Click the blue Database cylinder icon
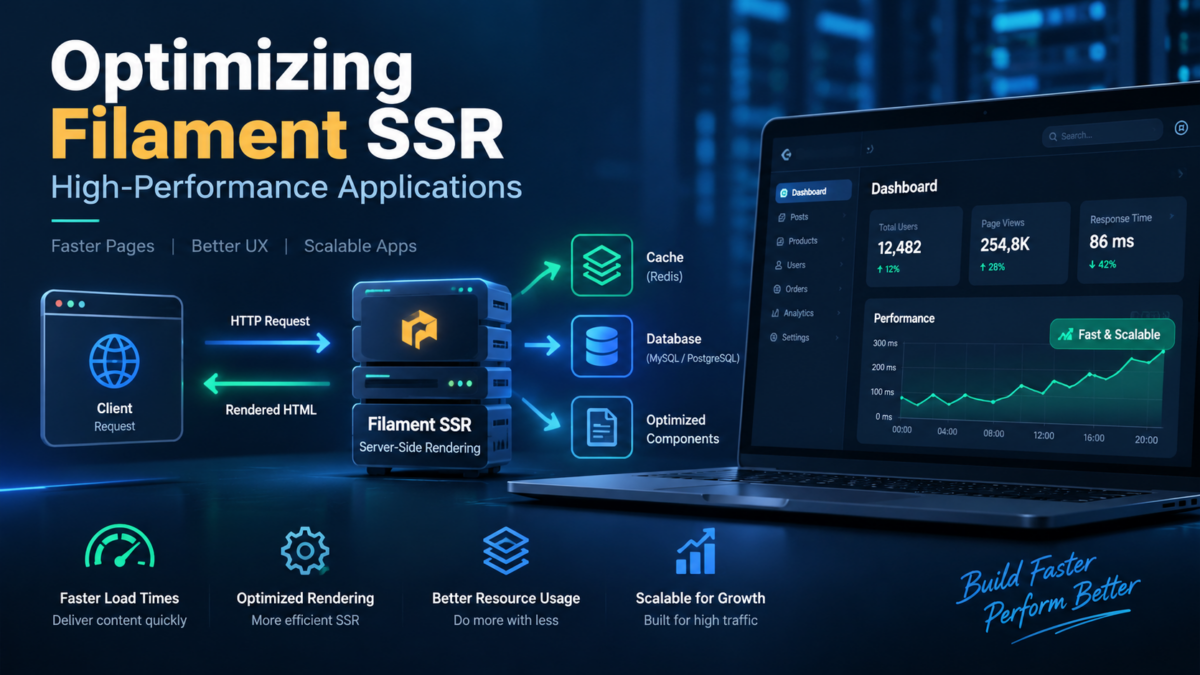This screenshot has width=1200, height=675. (603, 346)
